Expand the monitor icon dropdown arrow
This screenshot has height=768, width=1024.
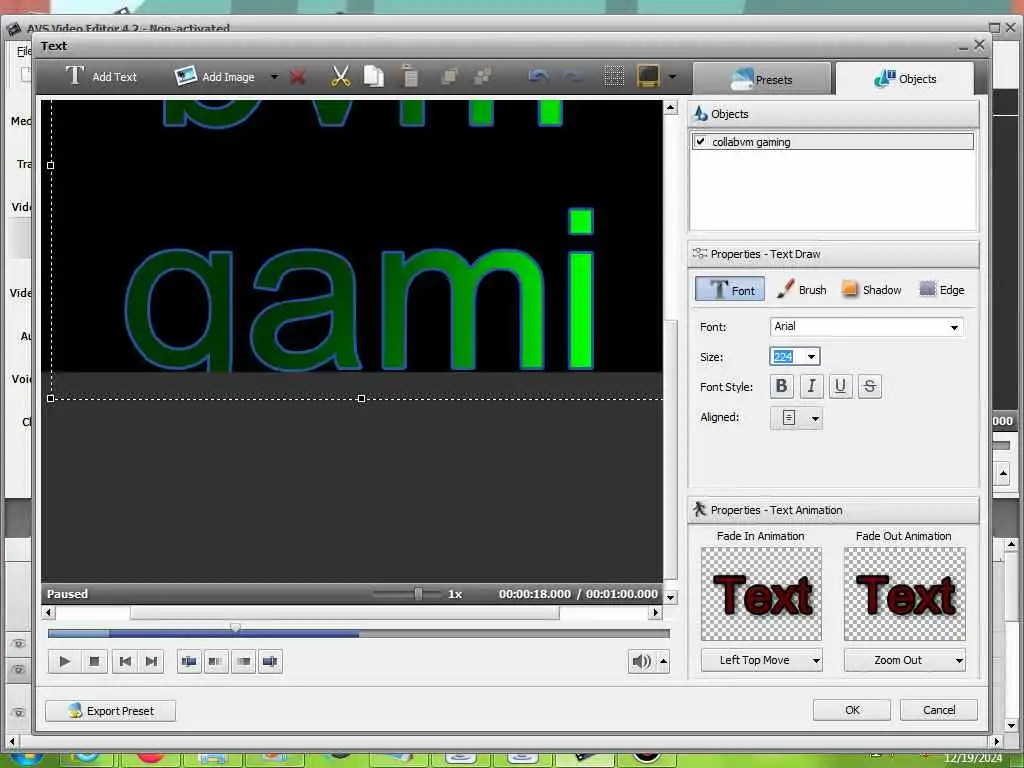click(x=672, y=77)
